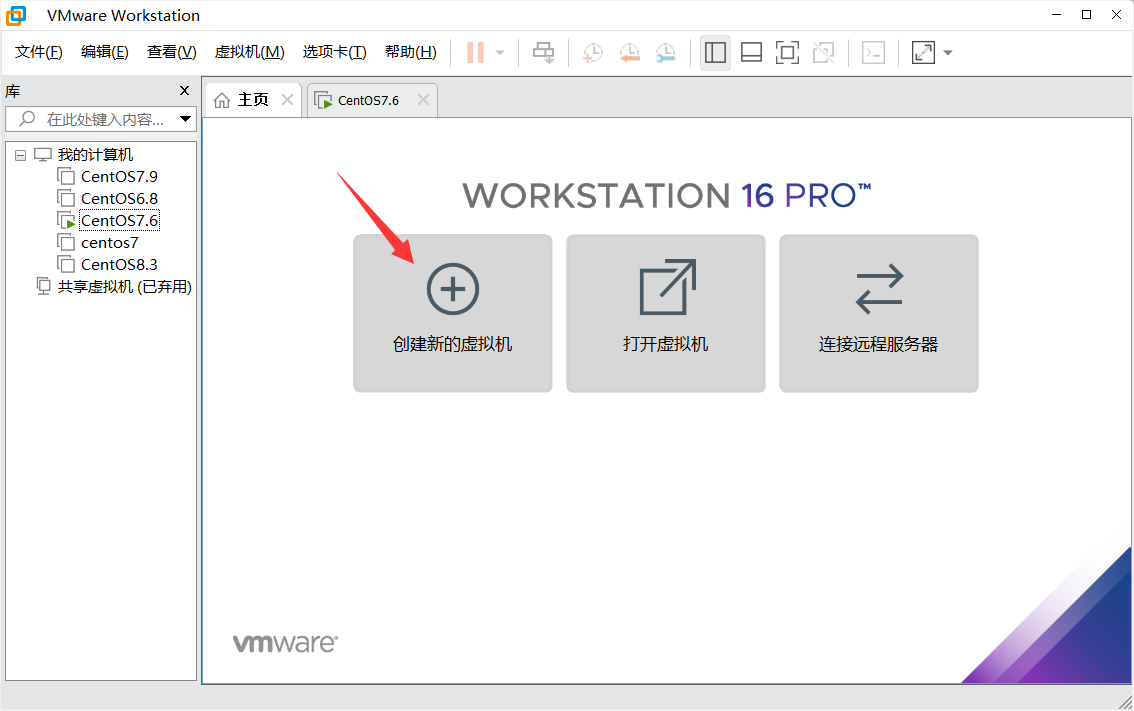Click the shared VMs icon beside 共享虚拟机
This screenshot has height=711, width=1134.
point(43,286)
